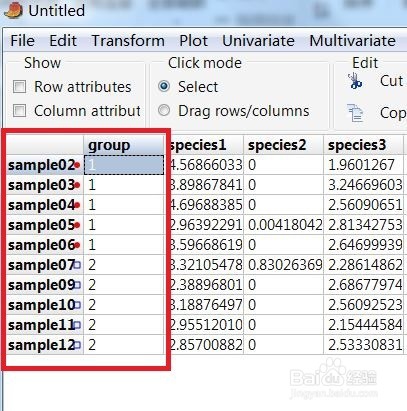This screenshot has height=411, width=407.
Task: Select the group column header
Action: 124,145
